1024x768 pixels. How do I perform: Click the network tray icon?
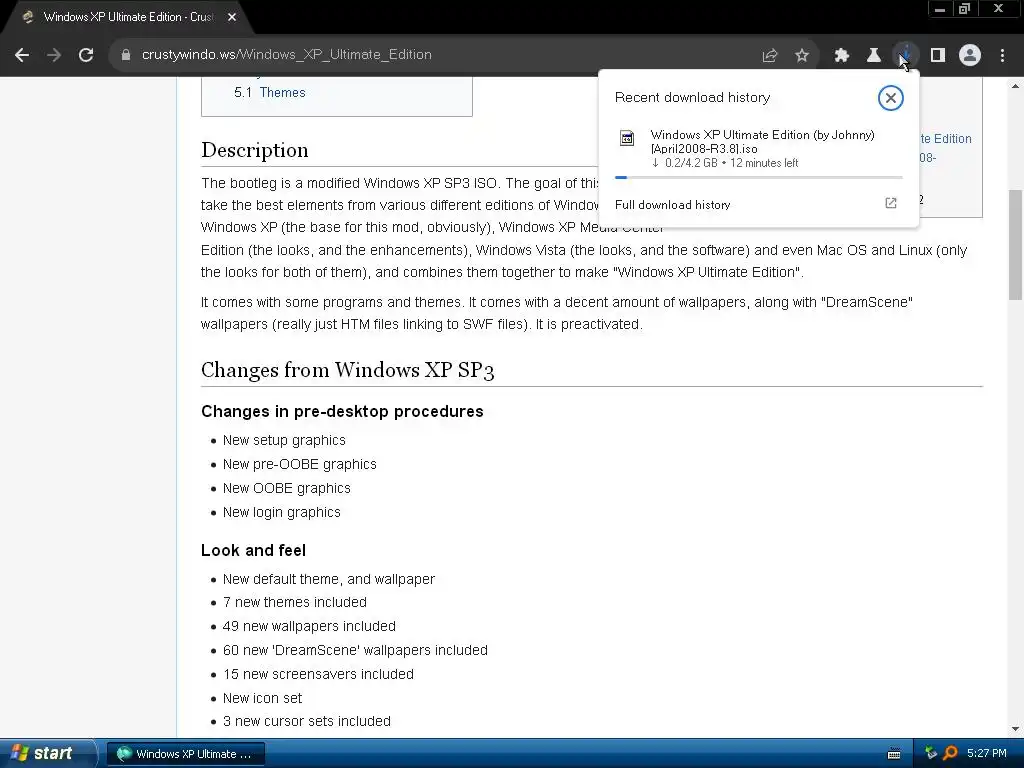pyautogui.click(x=931, y=753)
